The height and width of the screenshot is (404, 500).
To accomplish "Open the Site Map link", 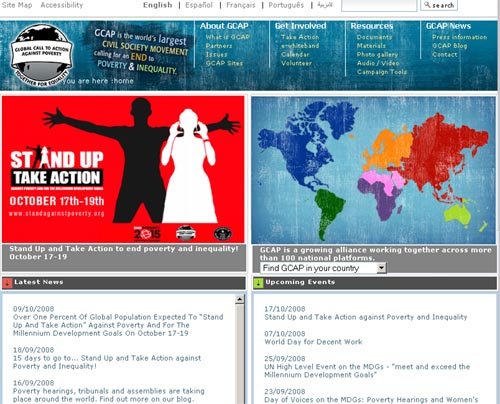I will pos(17,5).
